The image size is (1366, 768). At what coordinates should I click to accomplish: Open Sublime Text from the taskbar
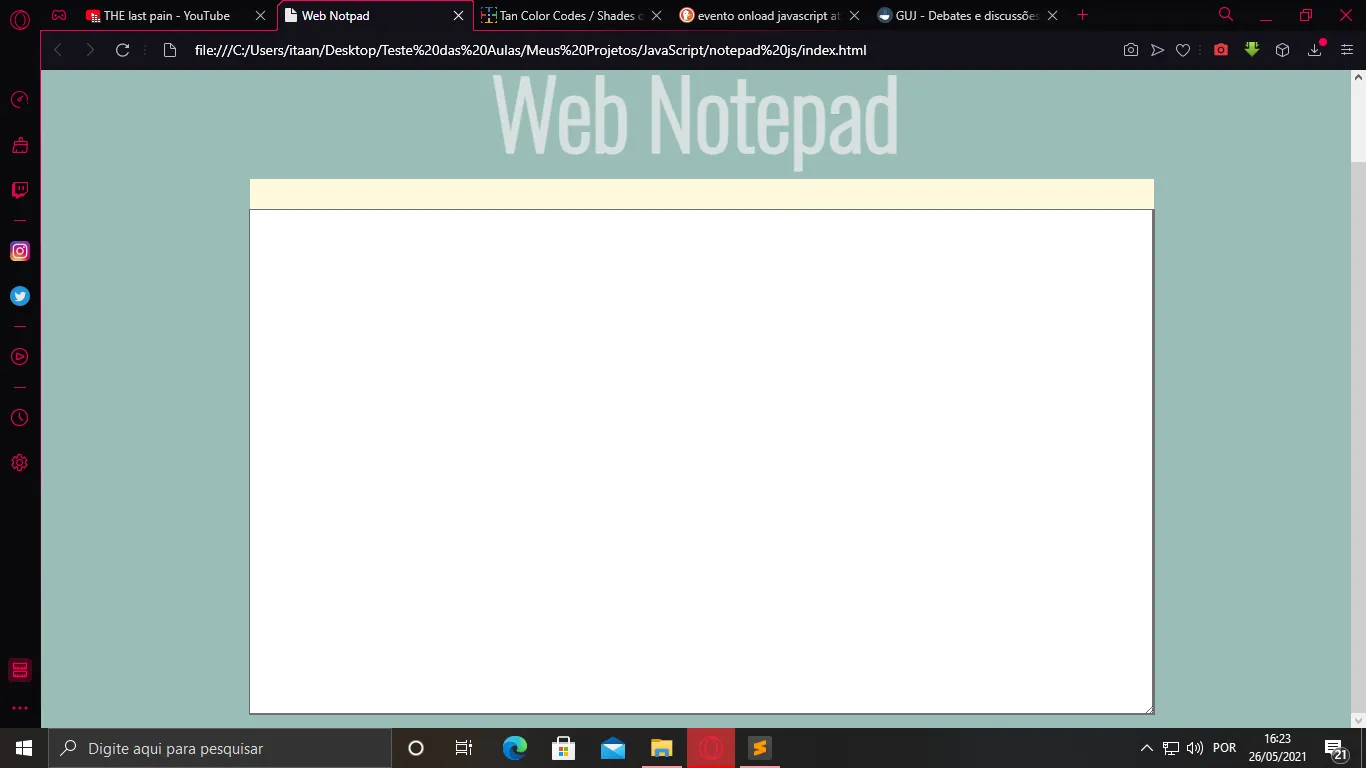[759, 748]
